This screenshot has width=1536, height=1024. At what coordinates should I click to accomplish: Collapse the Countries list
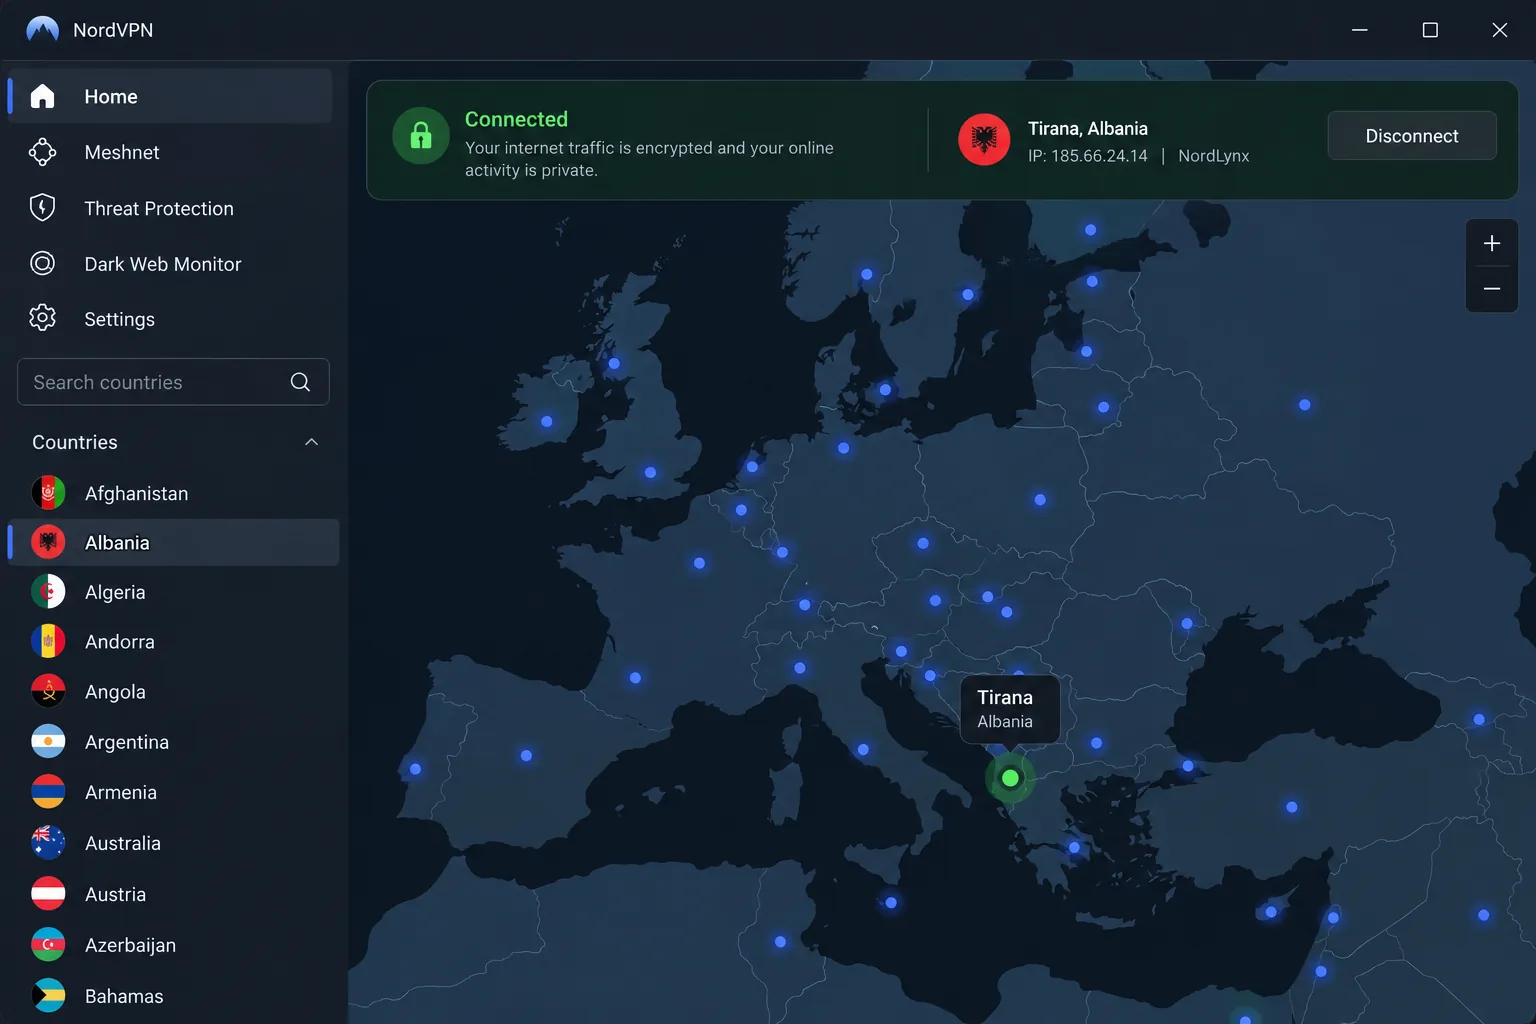[312, 442]
